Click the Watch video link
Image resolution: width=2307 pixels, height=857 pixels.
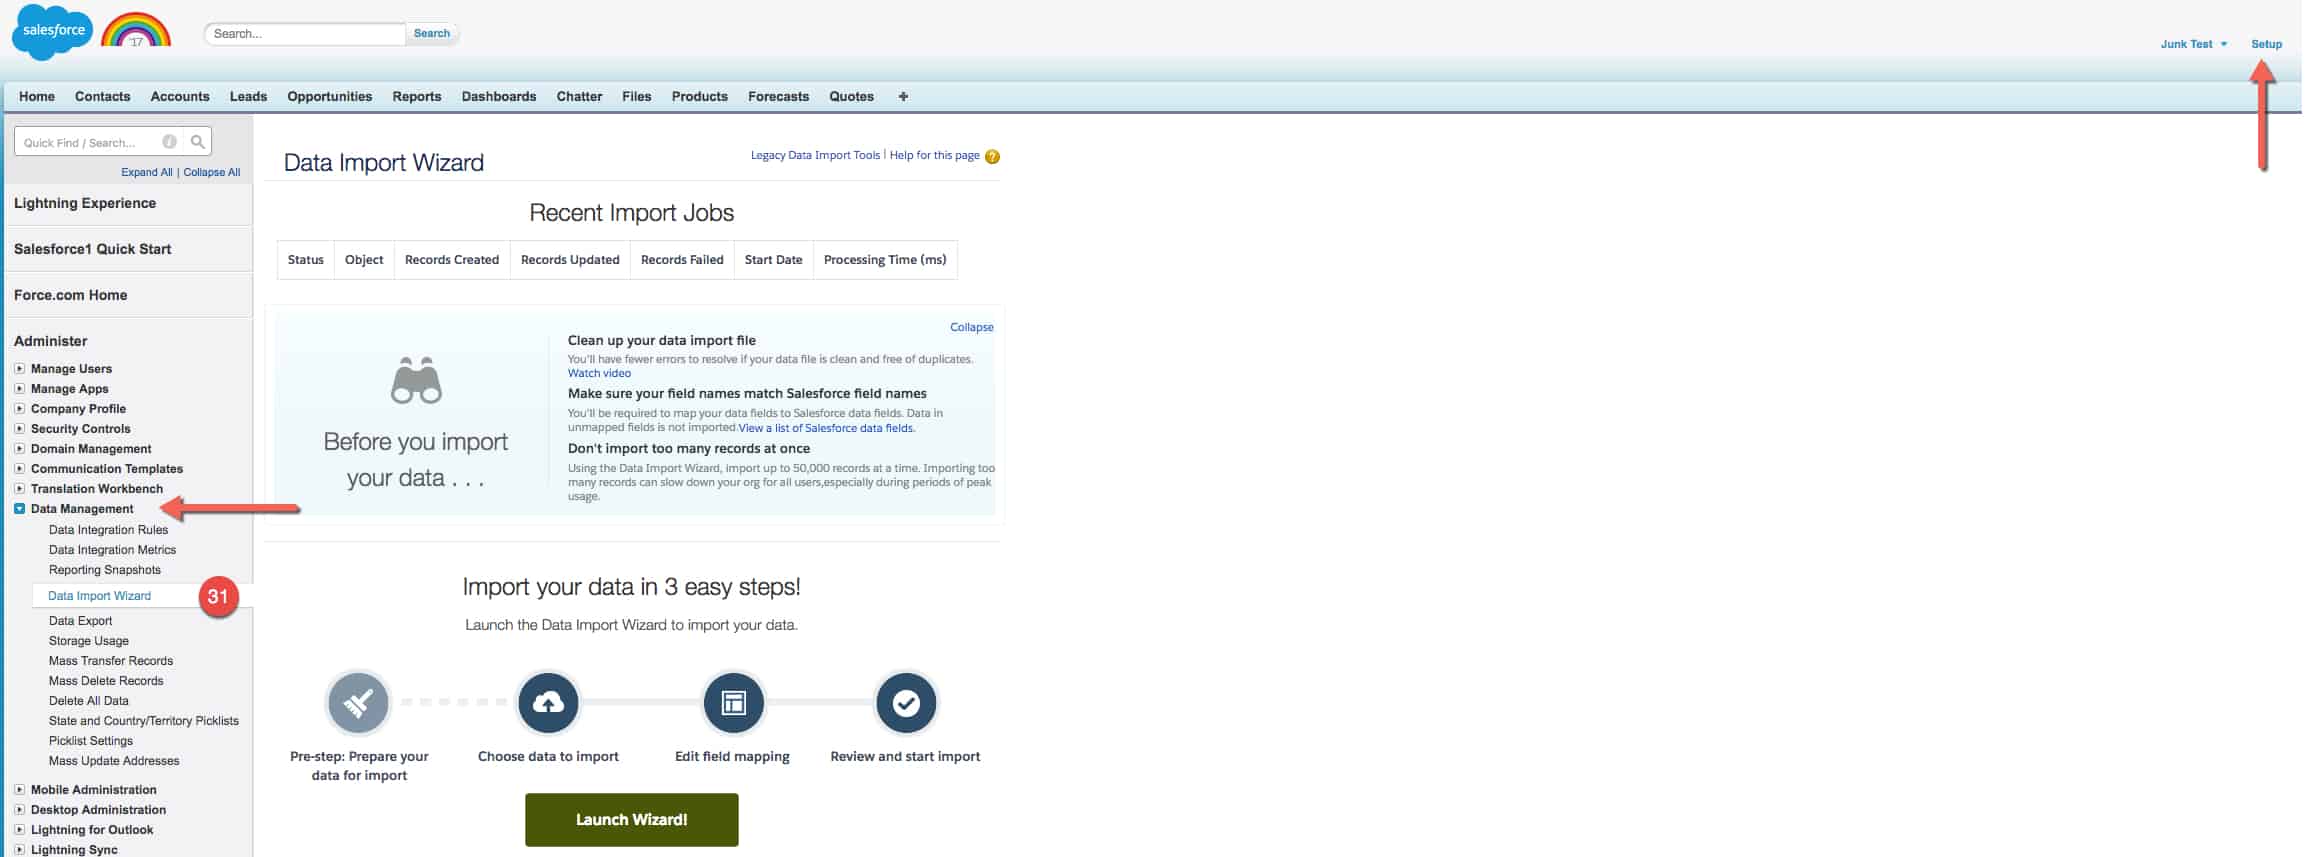pos(599,373)
